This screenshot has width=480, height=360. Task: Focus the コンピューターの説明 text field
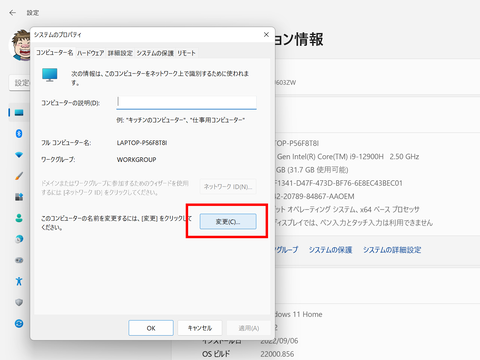pos(186,102)
